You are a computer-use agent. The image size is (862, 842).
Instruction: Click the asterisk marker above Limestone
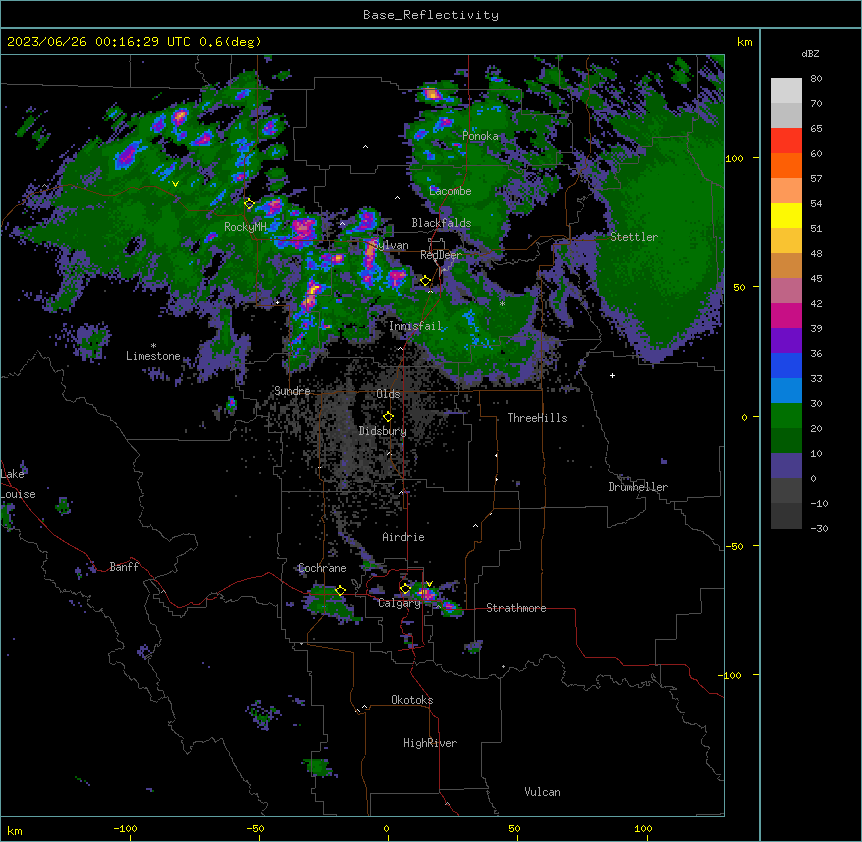153,346
